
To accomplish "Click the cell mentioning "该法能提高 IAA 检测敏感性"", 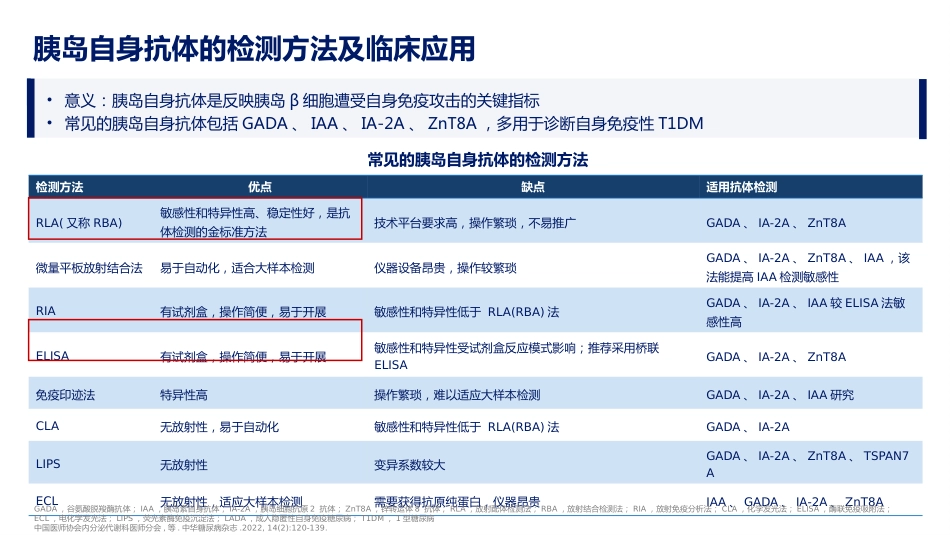I will [808, 267].
